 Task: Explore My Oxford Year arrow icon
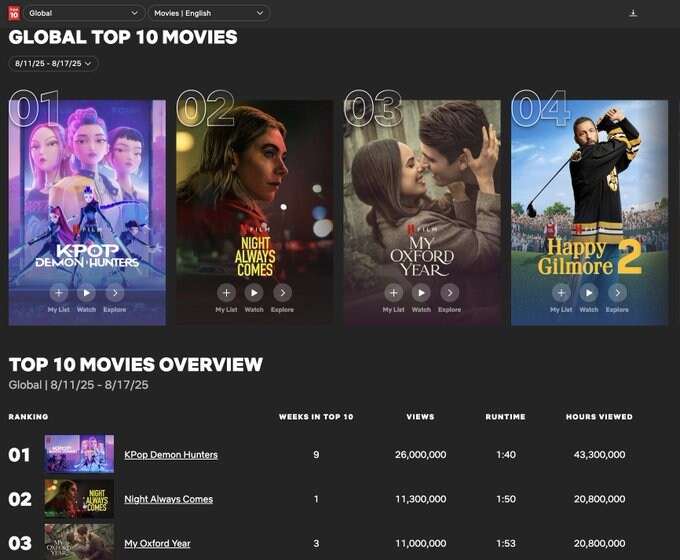[x=450, y=293]
